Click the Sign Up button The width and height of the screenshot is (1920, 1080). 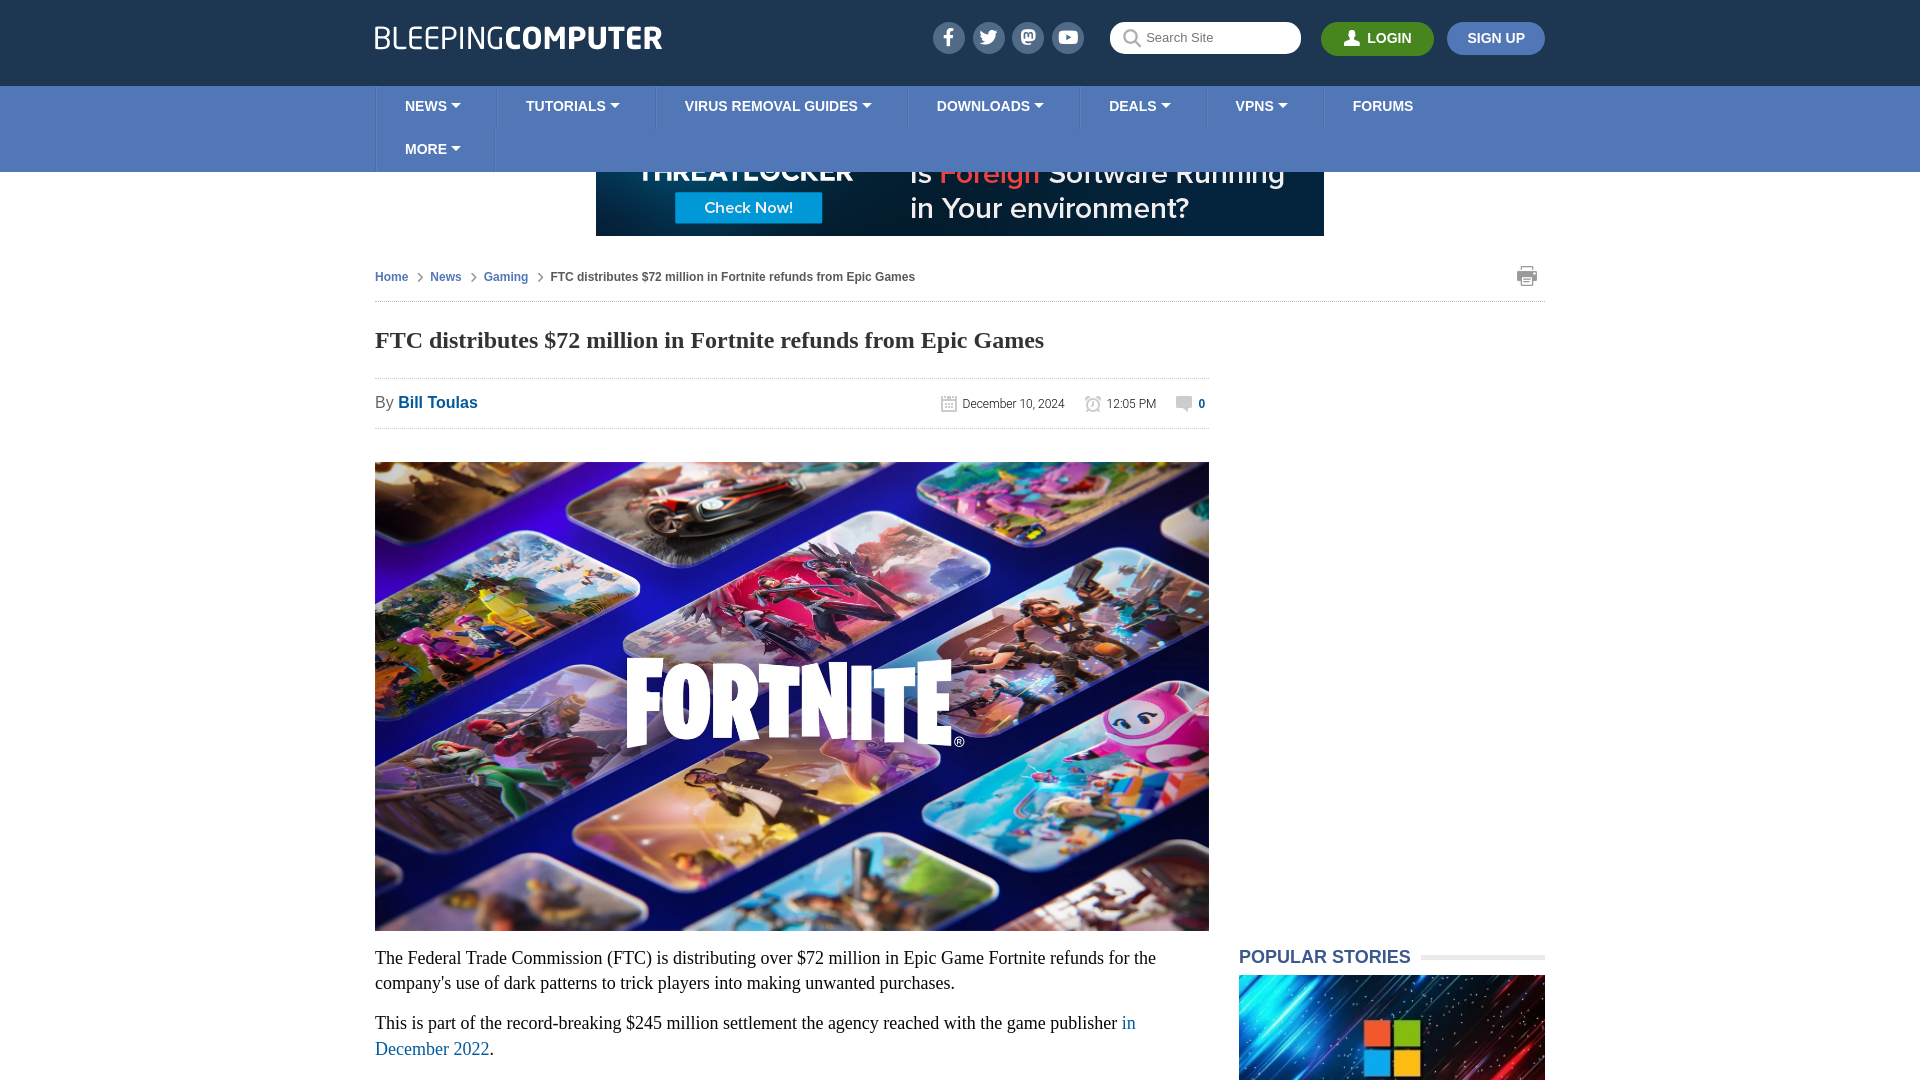click(x=1496, y=38)
